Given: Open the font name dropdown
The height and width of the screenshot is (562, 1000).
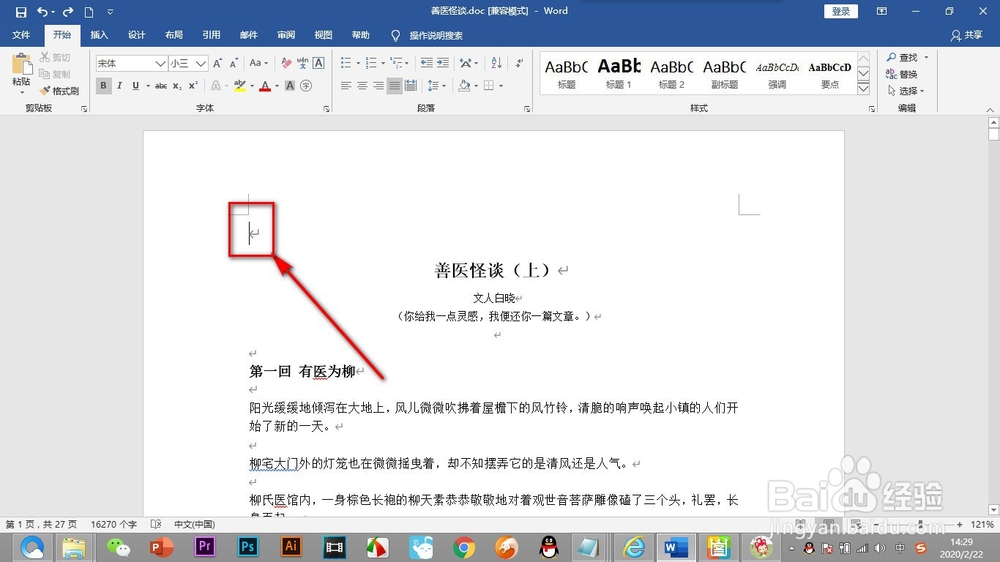Looking at the screenshot, I should tap(160, 63).
